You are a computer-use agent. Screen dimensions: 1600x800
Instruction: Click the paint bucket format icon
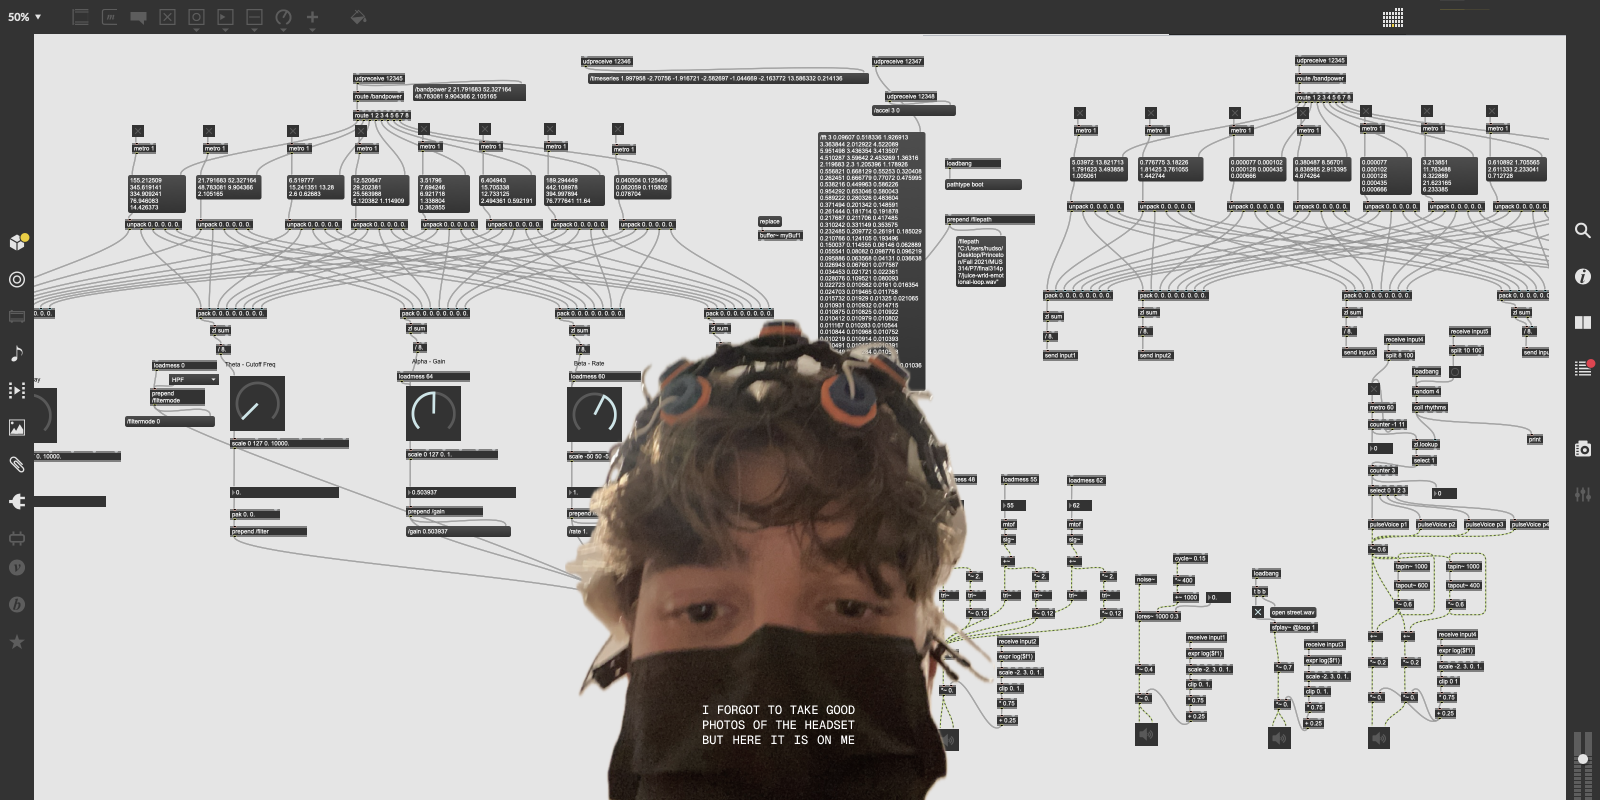coord(358,17)
